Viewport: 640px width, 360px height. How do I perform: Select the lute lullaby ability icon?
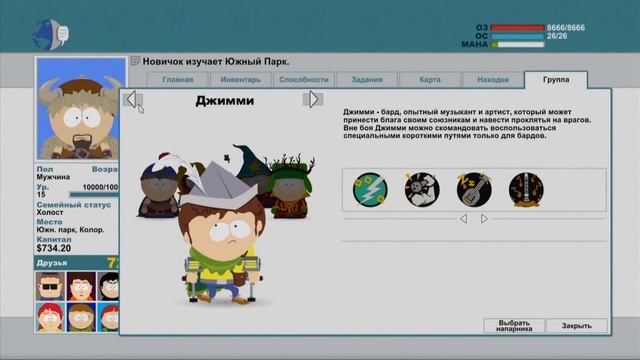click(474, 189)
